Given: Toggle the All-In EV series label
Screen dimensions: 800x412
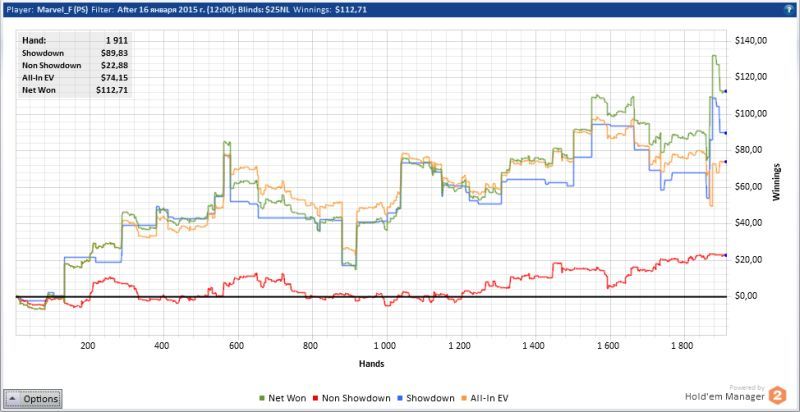Looking at the screenshot, I should click(x=489, y=398).
